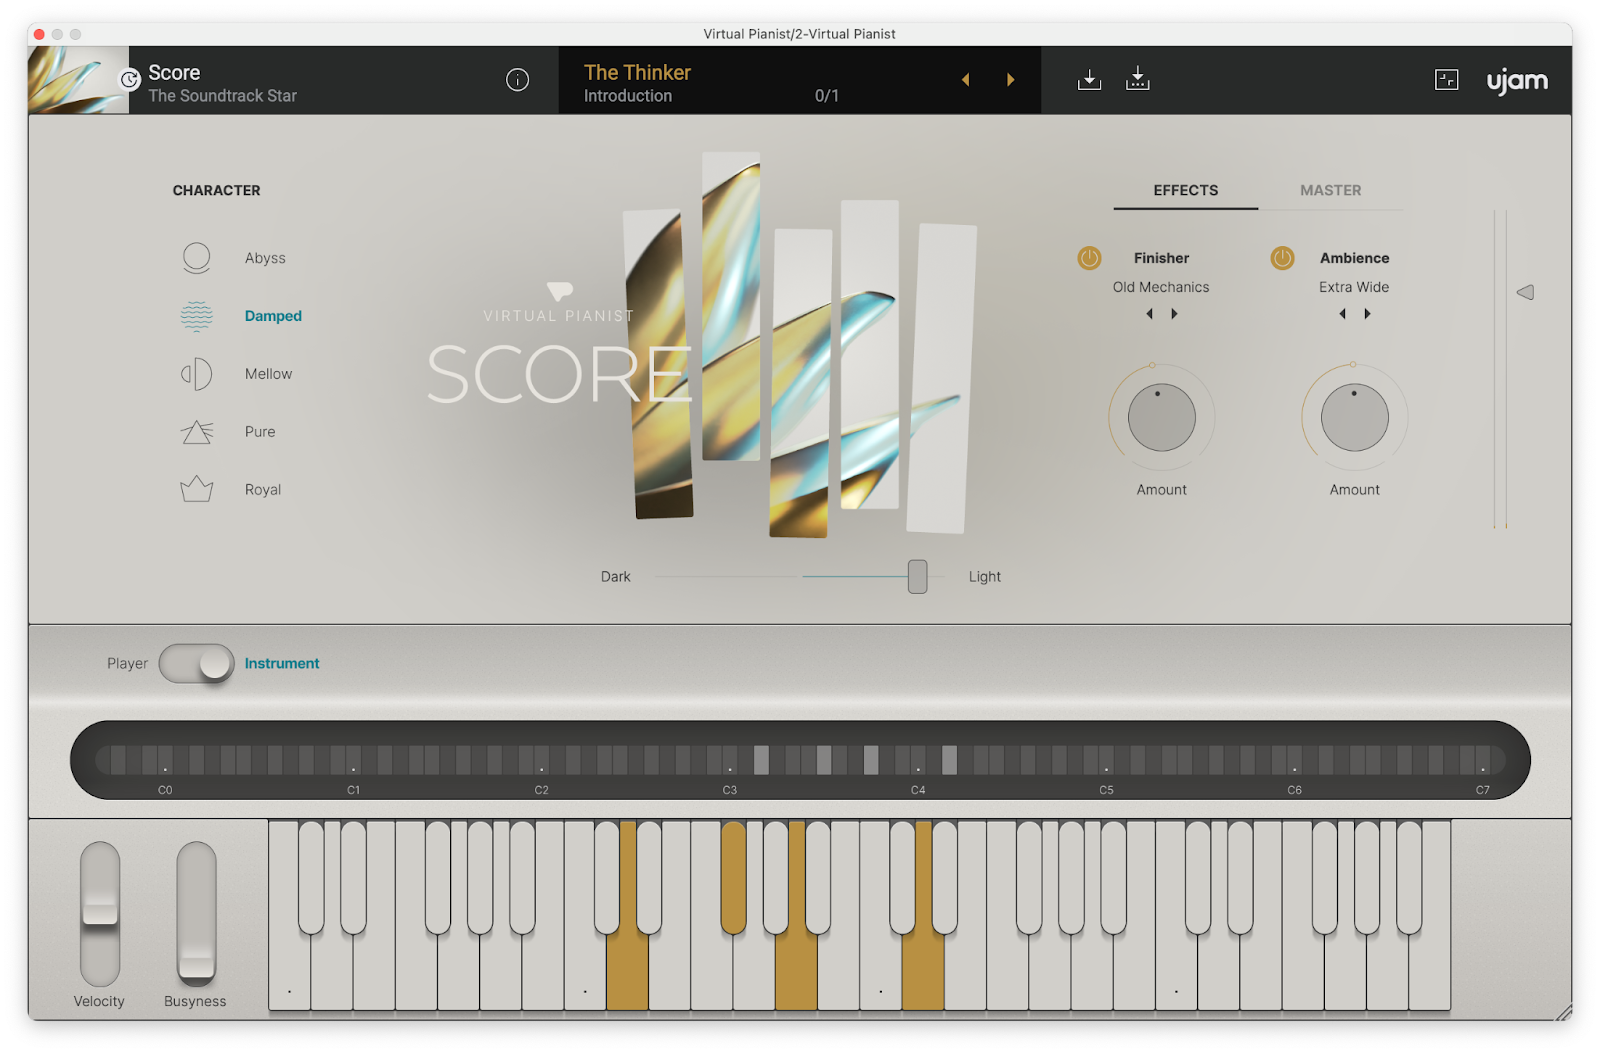Click the info icon in the header
1600x1053 pixels.
click(517, 80)
